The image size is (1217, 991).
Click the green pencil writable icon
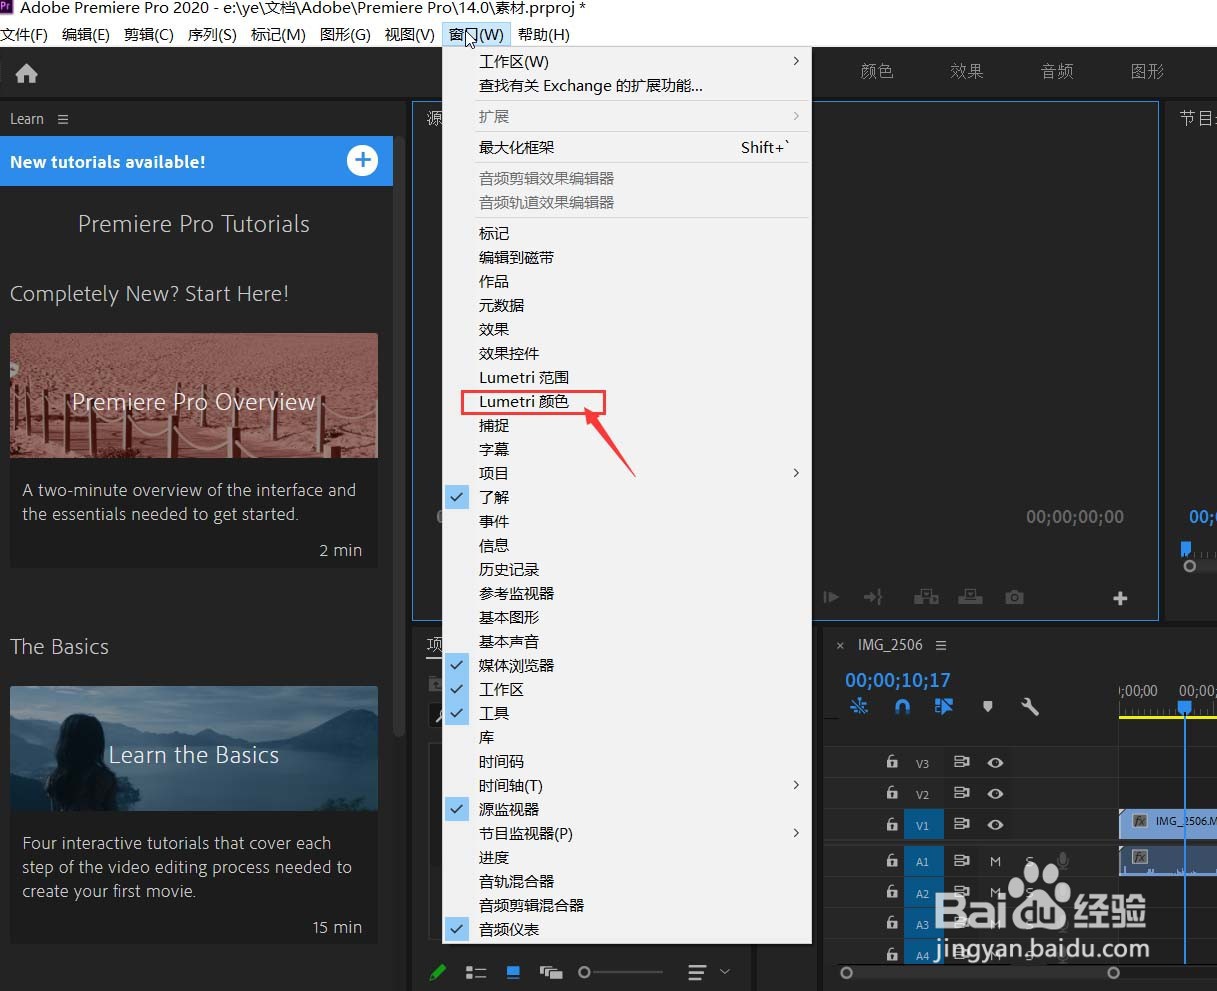click(x=437, y=971)
